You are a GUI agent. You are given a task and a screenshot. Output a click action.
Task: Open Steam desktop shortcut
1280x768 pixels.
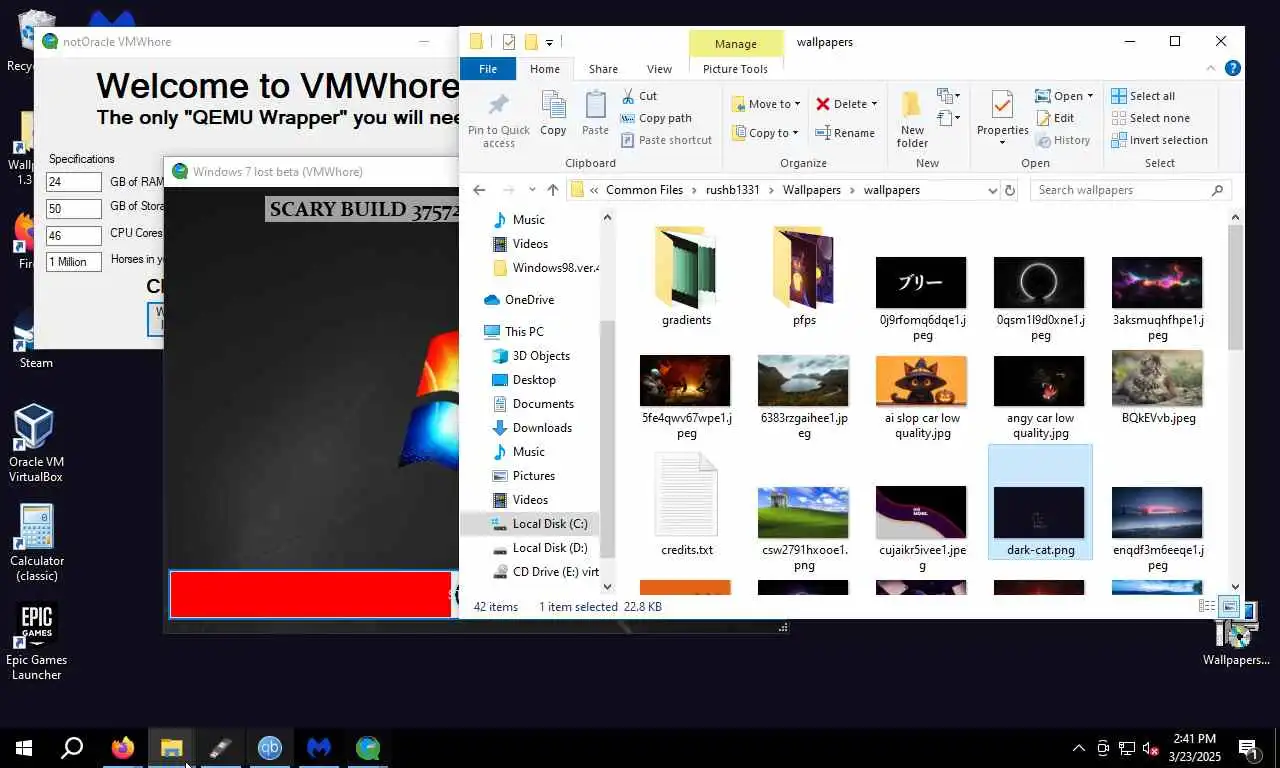tap(36, 338)
